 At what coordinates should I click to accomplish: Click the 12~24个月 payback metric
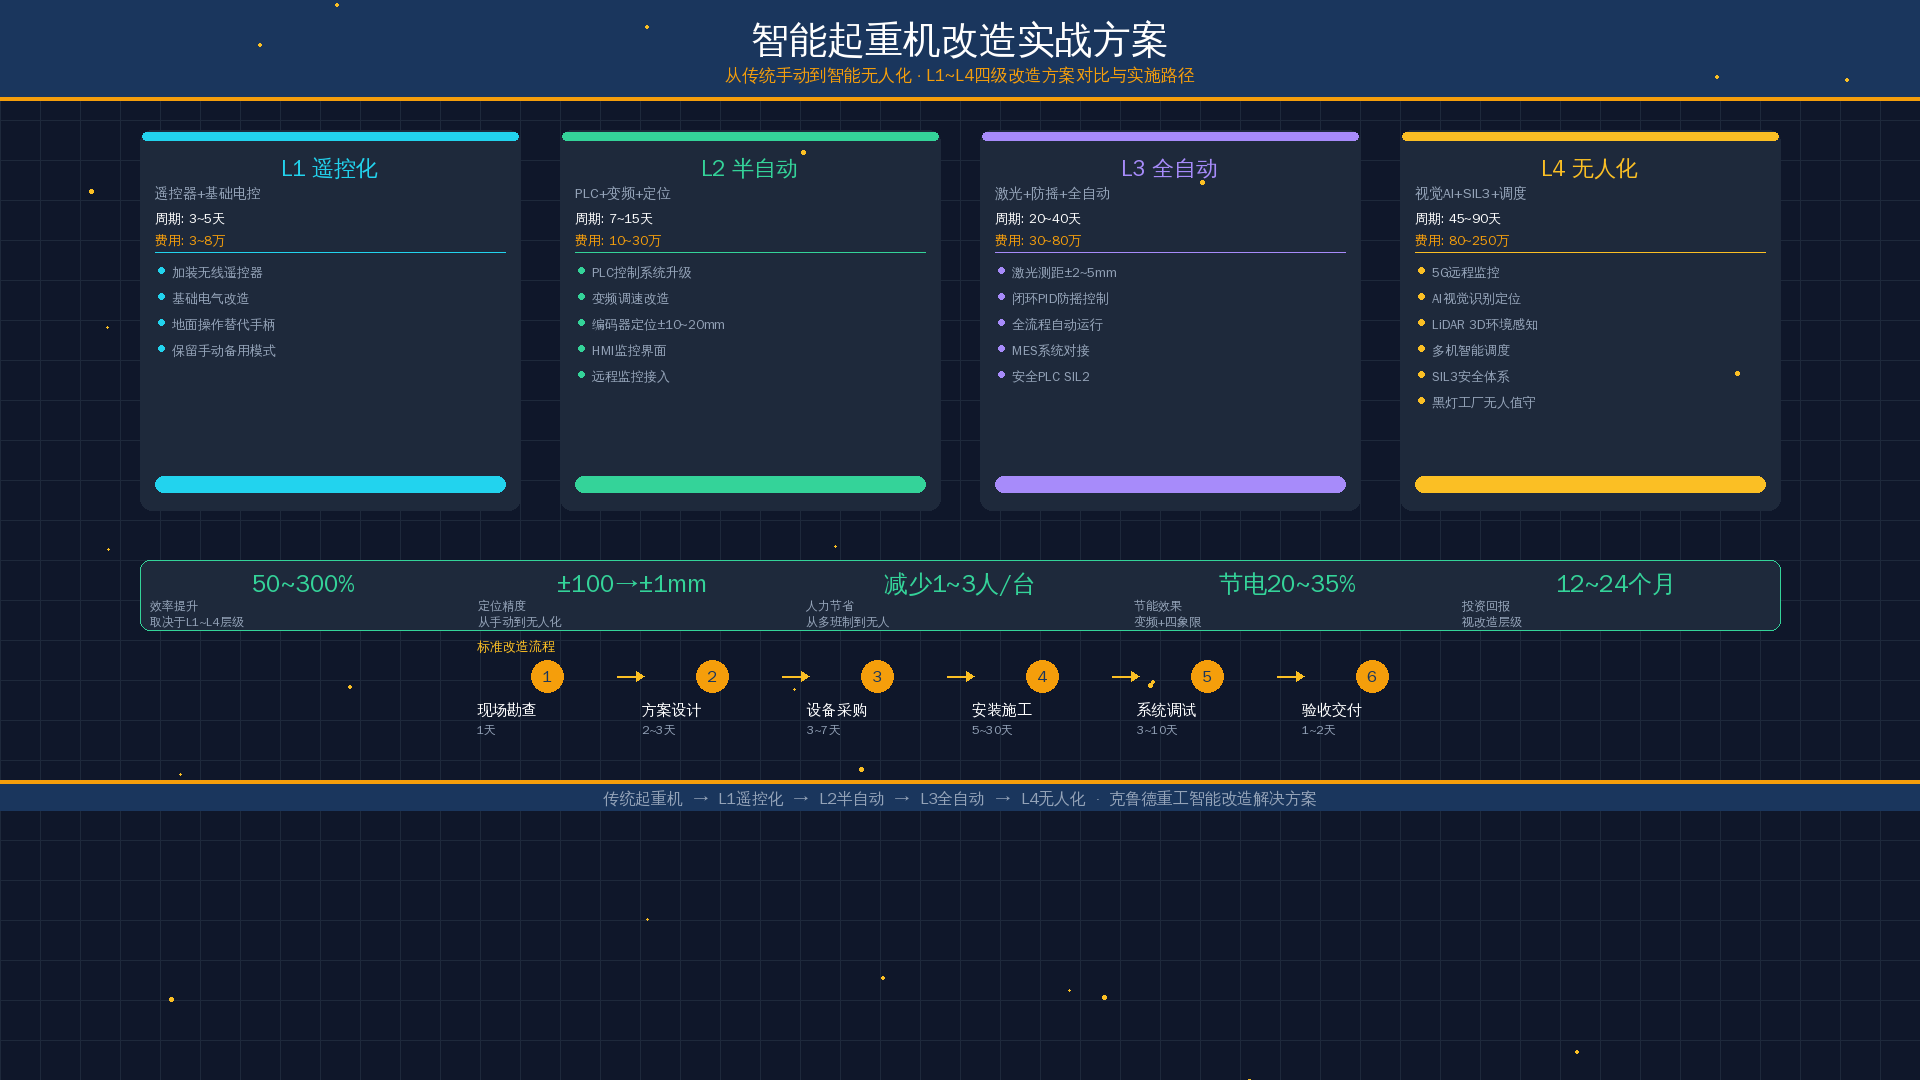point(1616,584)
